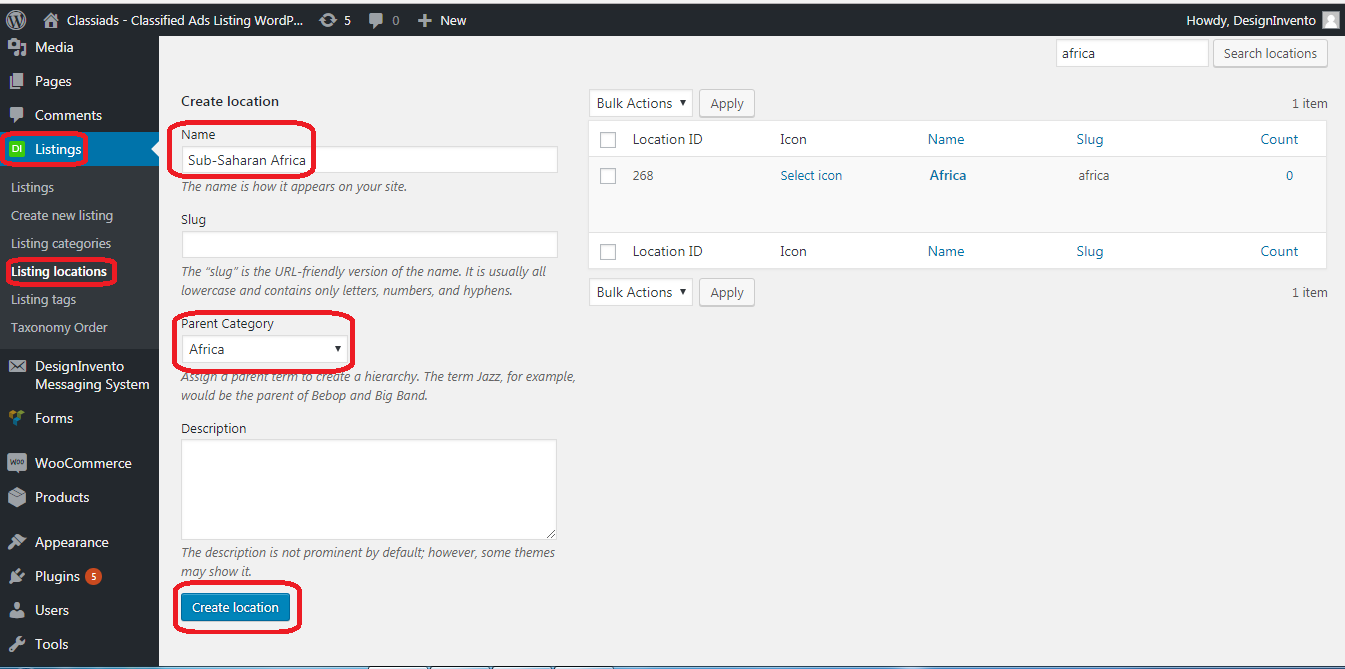Click the Classiads site title in admin bar
Viewport: 1345px width, 669px height.
coord(185,20)
